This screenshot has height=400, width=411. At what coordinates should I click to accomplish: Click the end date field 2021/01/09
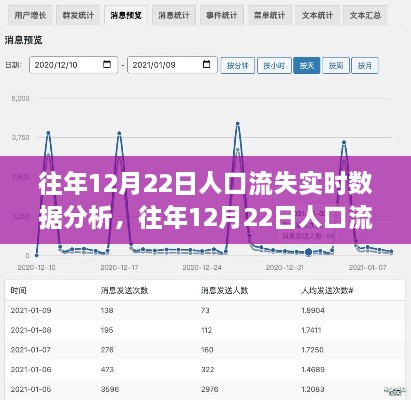coord(172,65)
